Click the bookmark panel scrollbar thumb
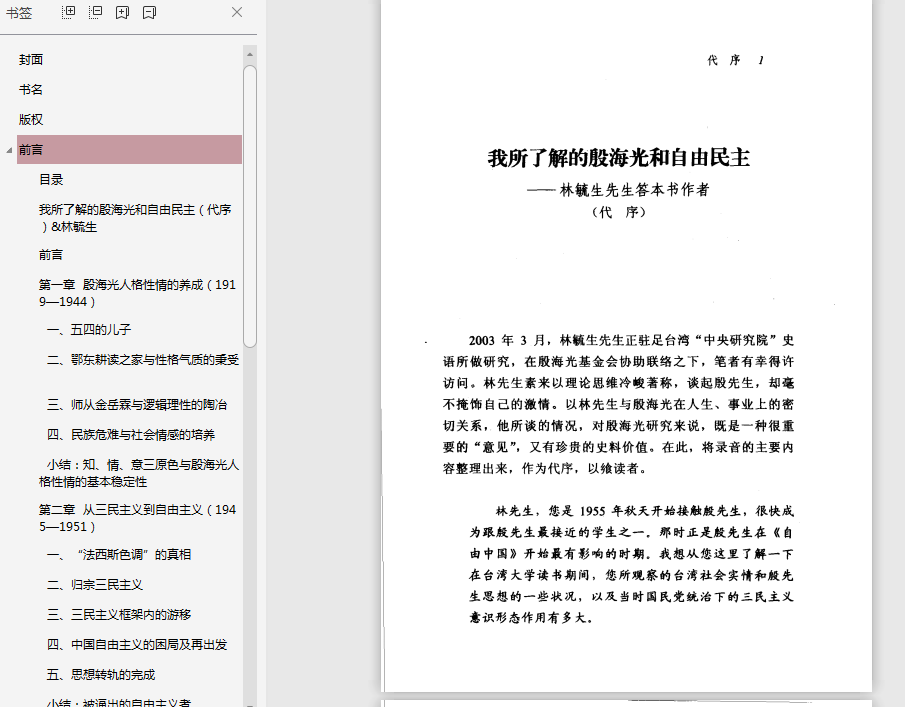Image resolution: width=905 pixels, height=707 pixels. click(x=250, y=207)
